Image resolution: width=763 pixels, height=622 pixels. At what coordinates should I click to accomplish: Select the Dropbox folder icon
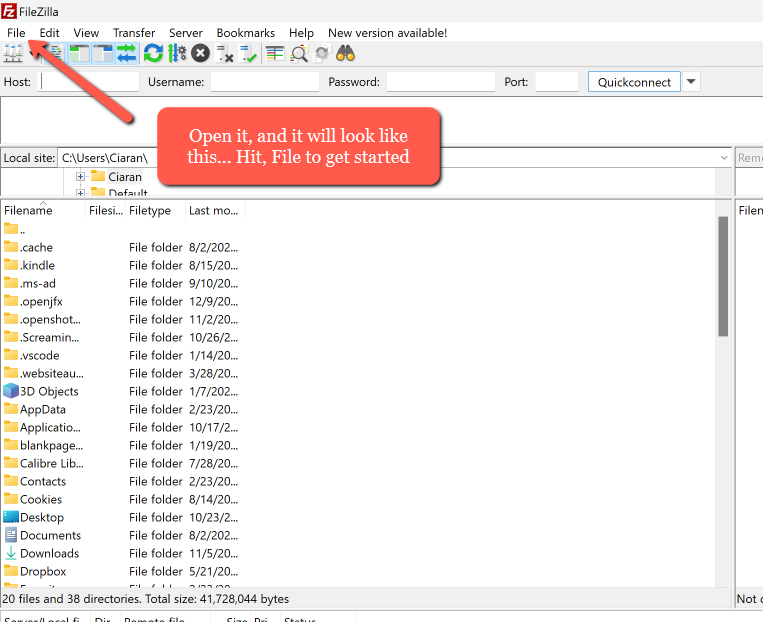(x=11, y=570)
